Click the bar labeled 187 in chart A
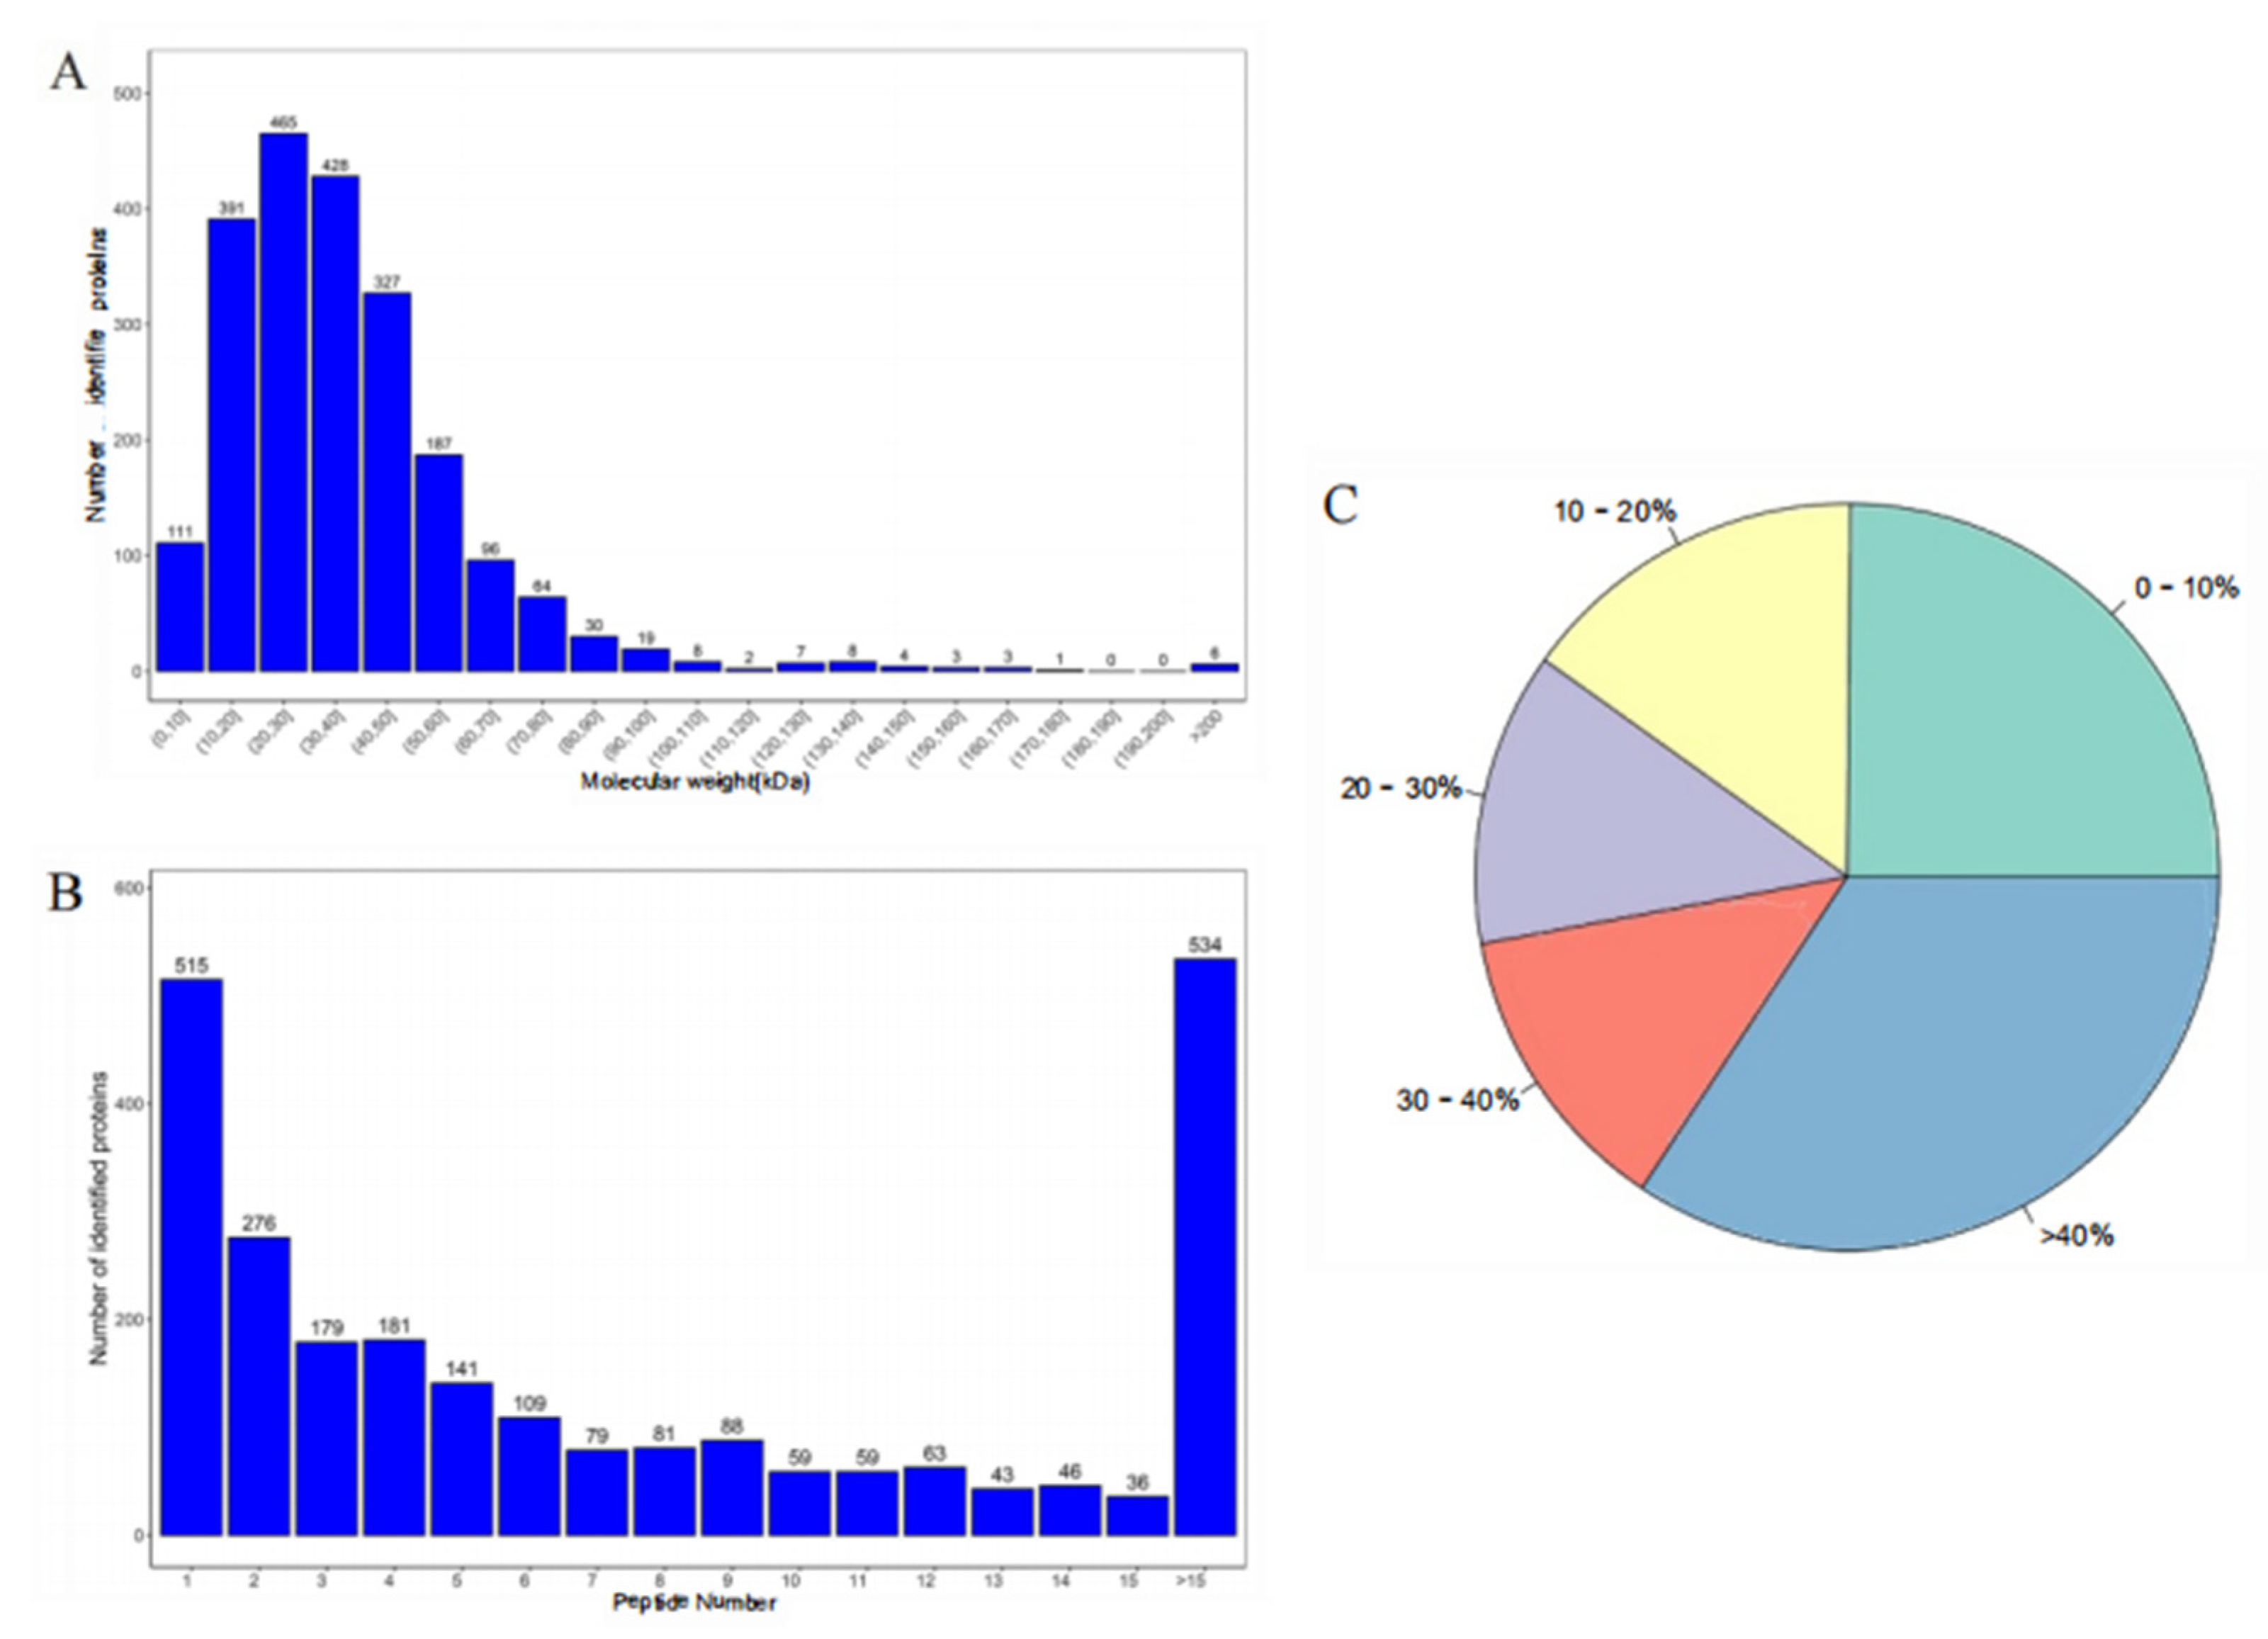 tap(439, 562)
